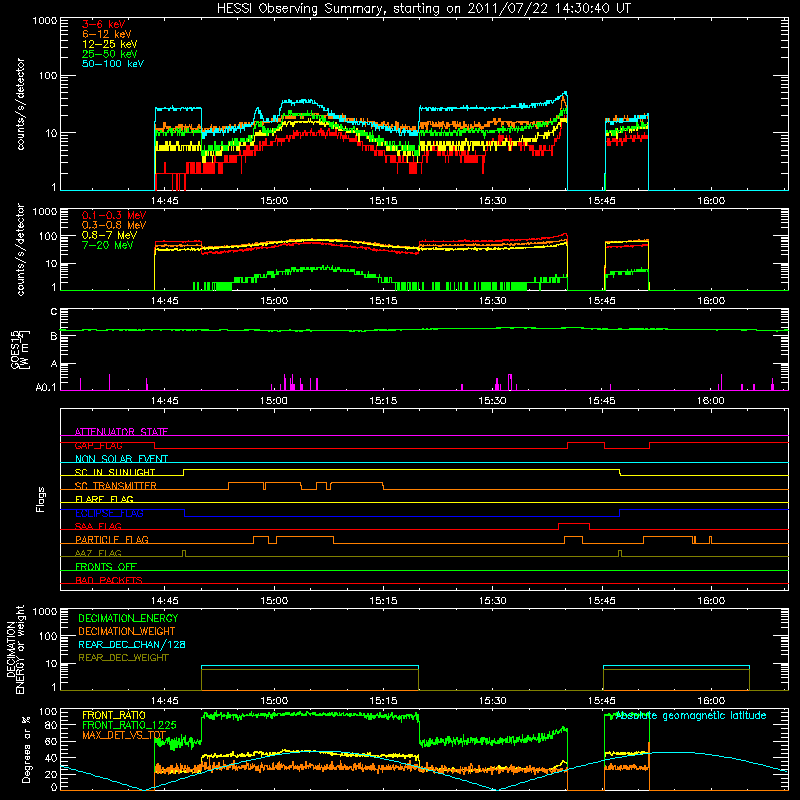Click the PARTICLE_FLAG label
The image size is (800, 800).
(112, 539)
